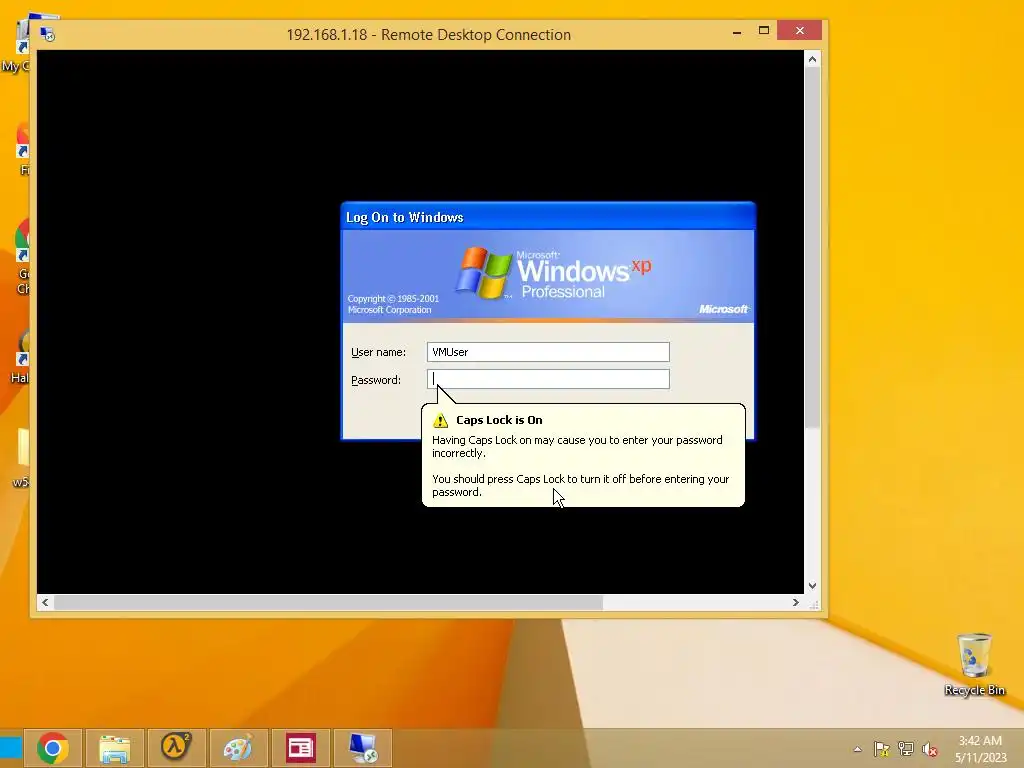Click the horizontal scrollbar left arrow
Viewport: 1024px width, 768px height.
point(45,602)
